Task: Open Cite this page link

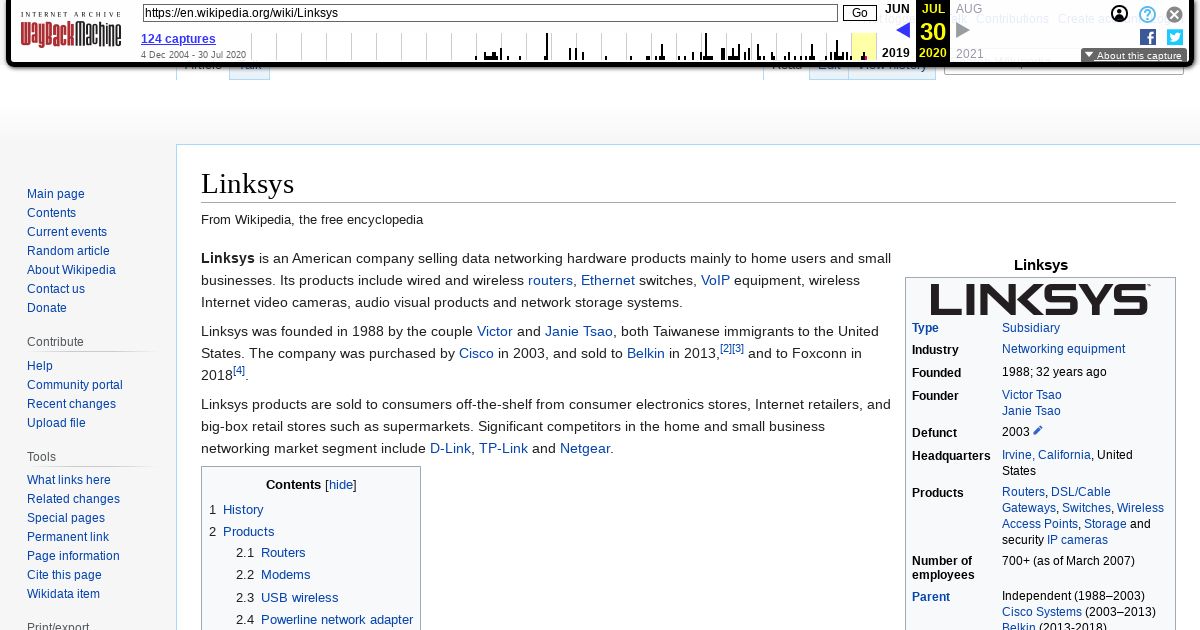Action: [64, 575]
